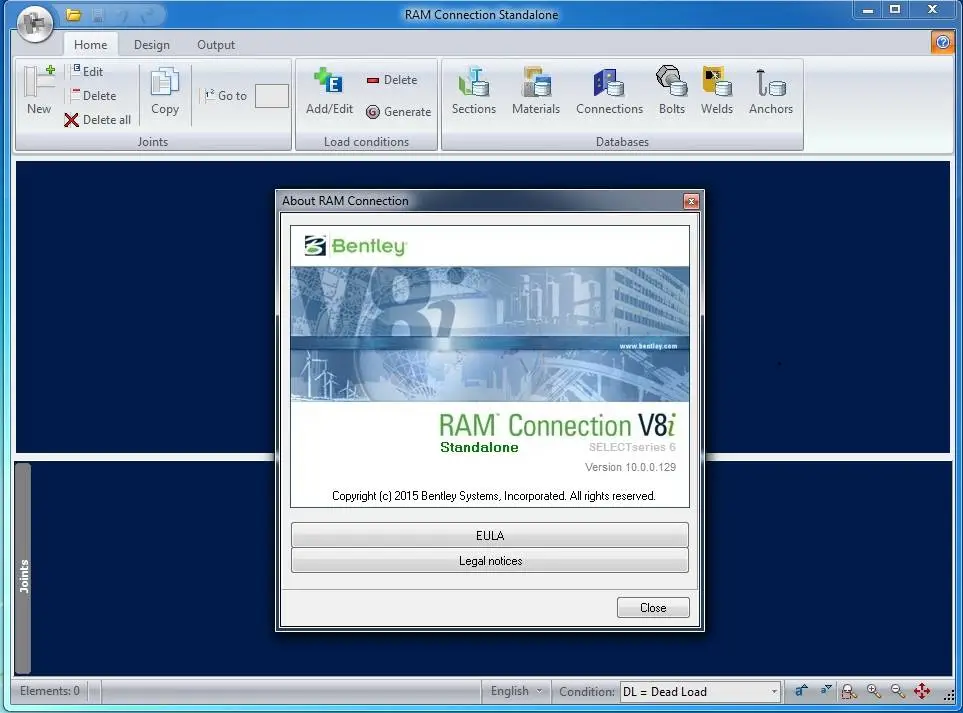963x713 pixels.
Task: Open the Welds database
Action: pos(717,91)
